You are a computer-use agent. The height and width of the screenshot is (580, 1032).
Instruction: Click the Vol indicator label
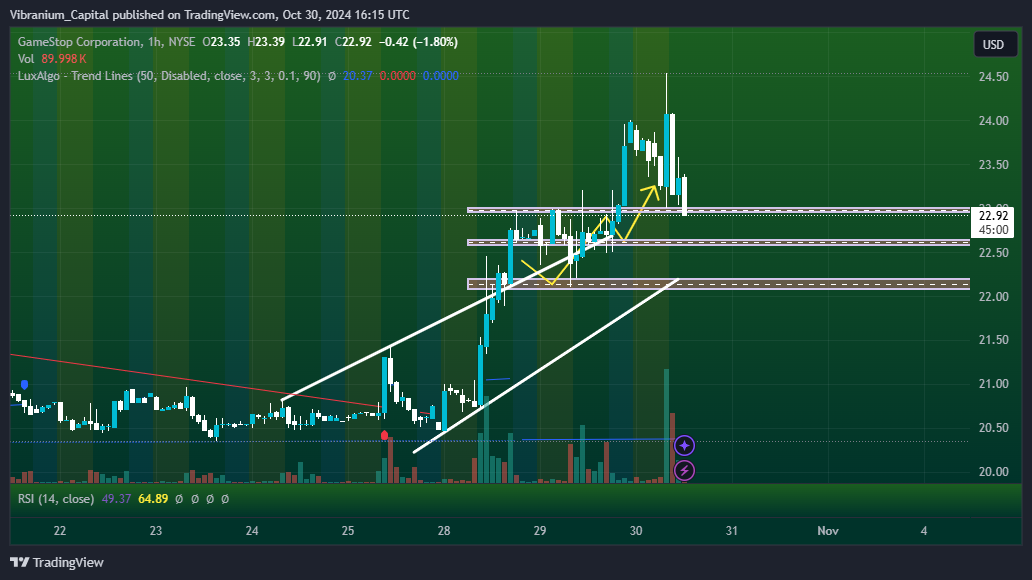click(26, 59)
